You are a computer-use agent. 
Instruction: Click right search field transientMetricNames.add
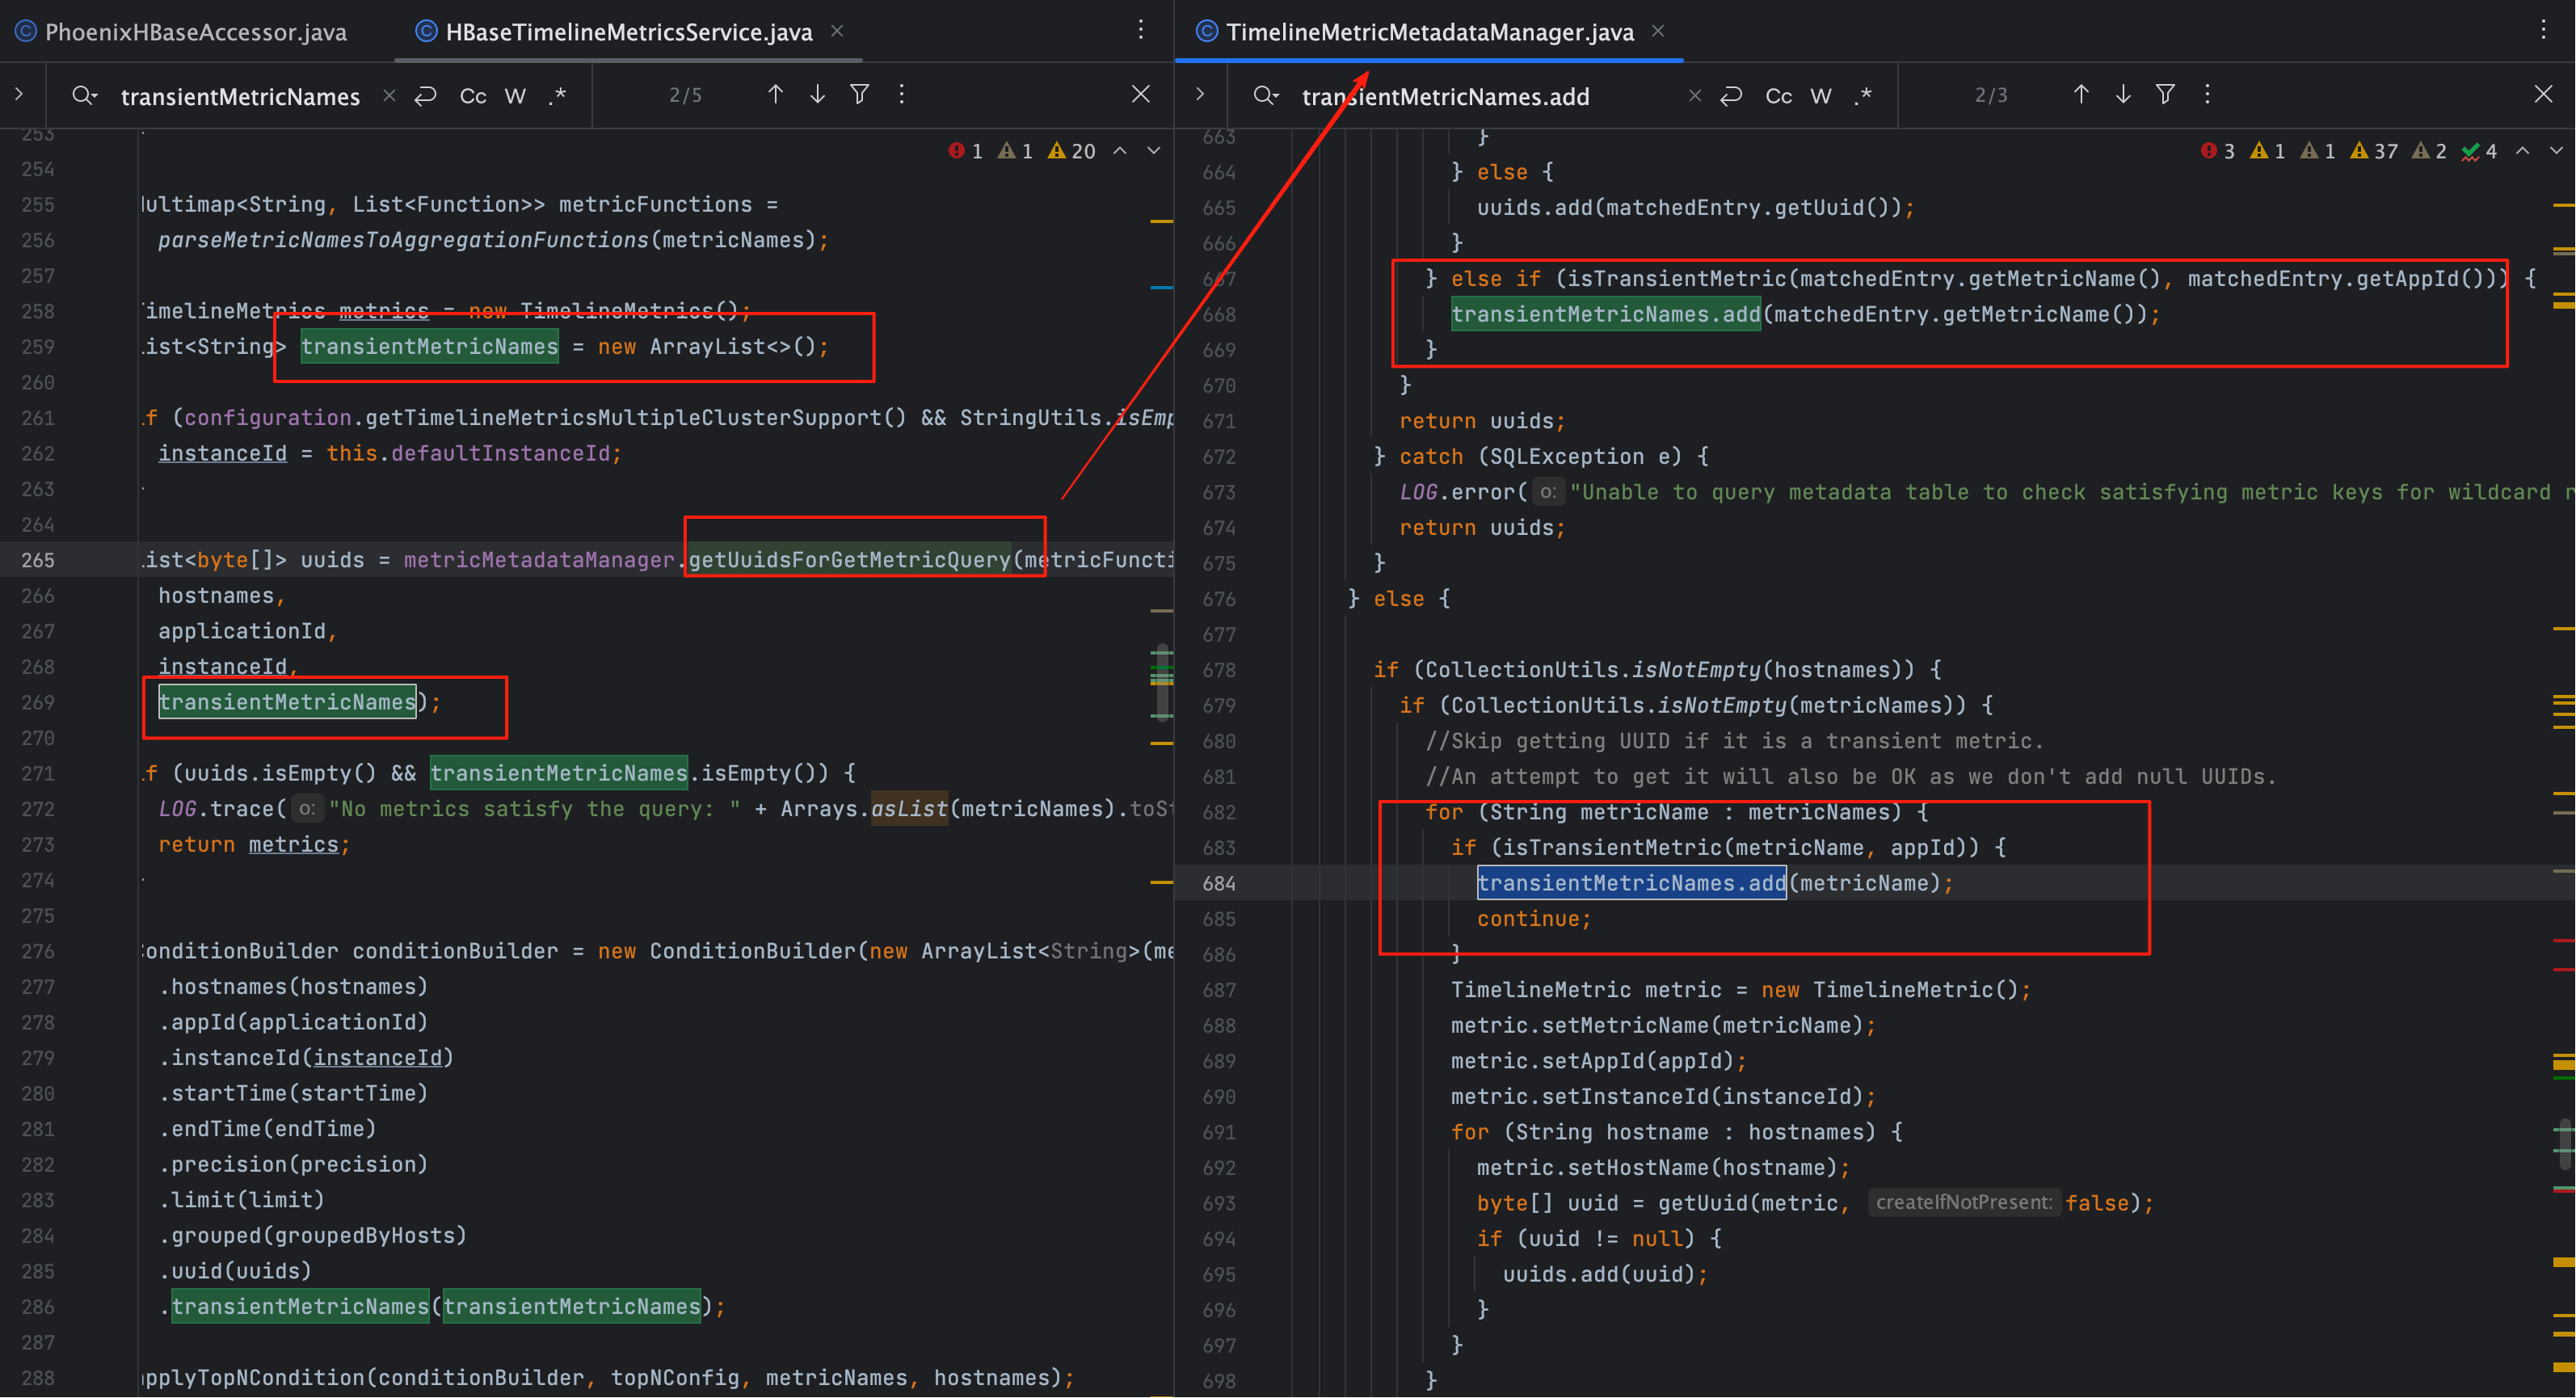point(1445,96)
